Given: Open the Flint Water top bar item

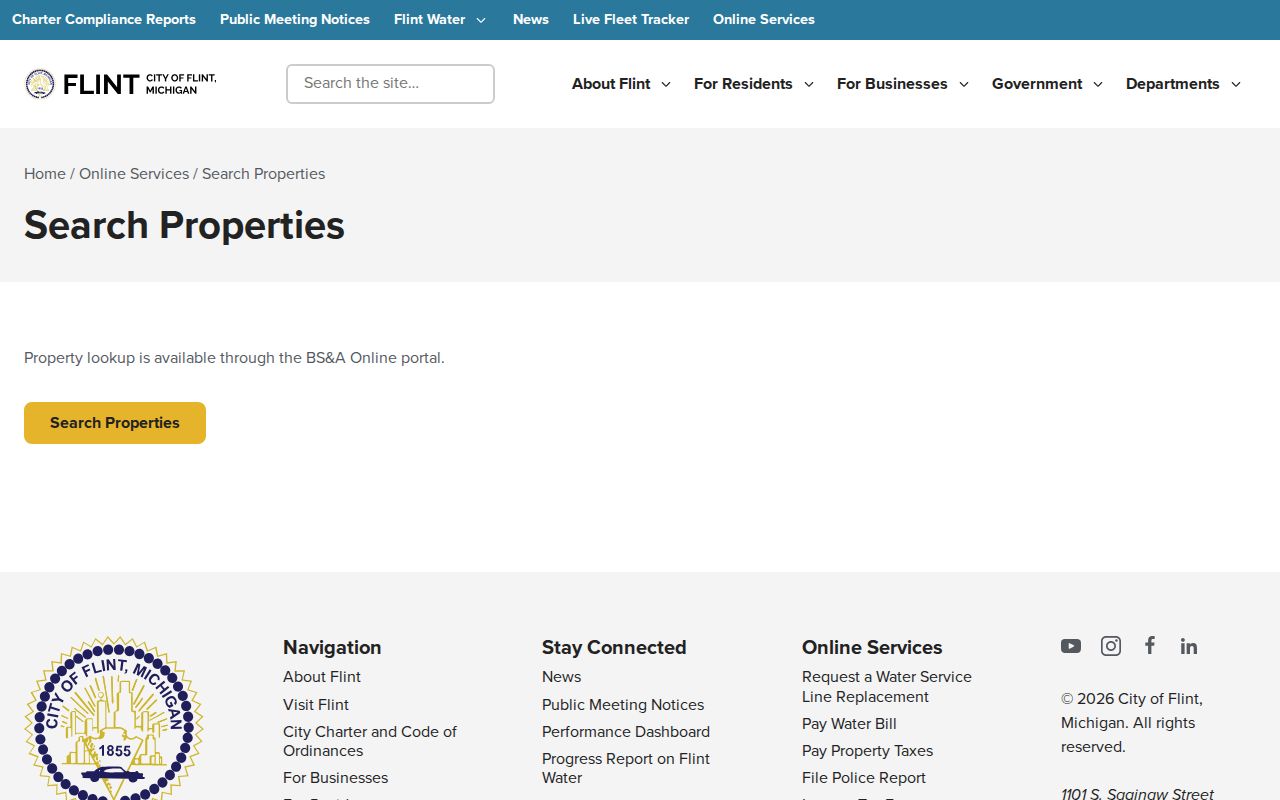Looking at the screenshot, I should tap(430, 19).
